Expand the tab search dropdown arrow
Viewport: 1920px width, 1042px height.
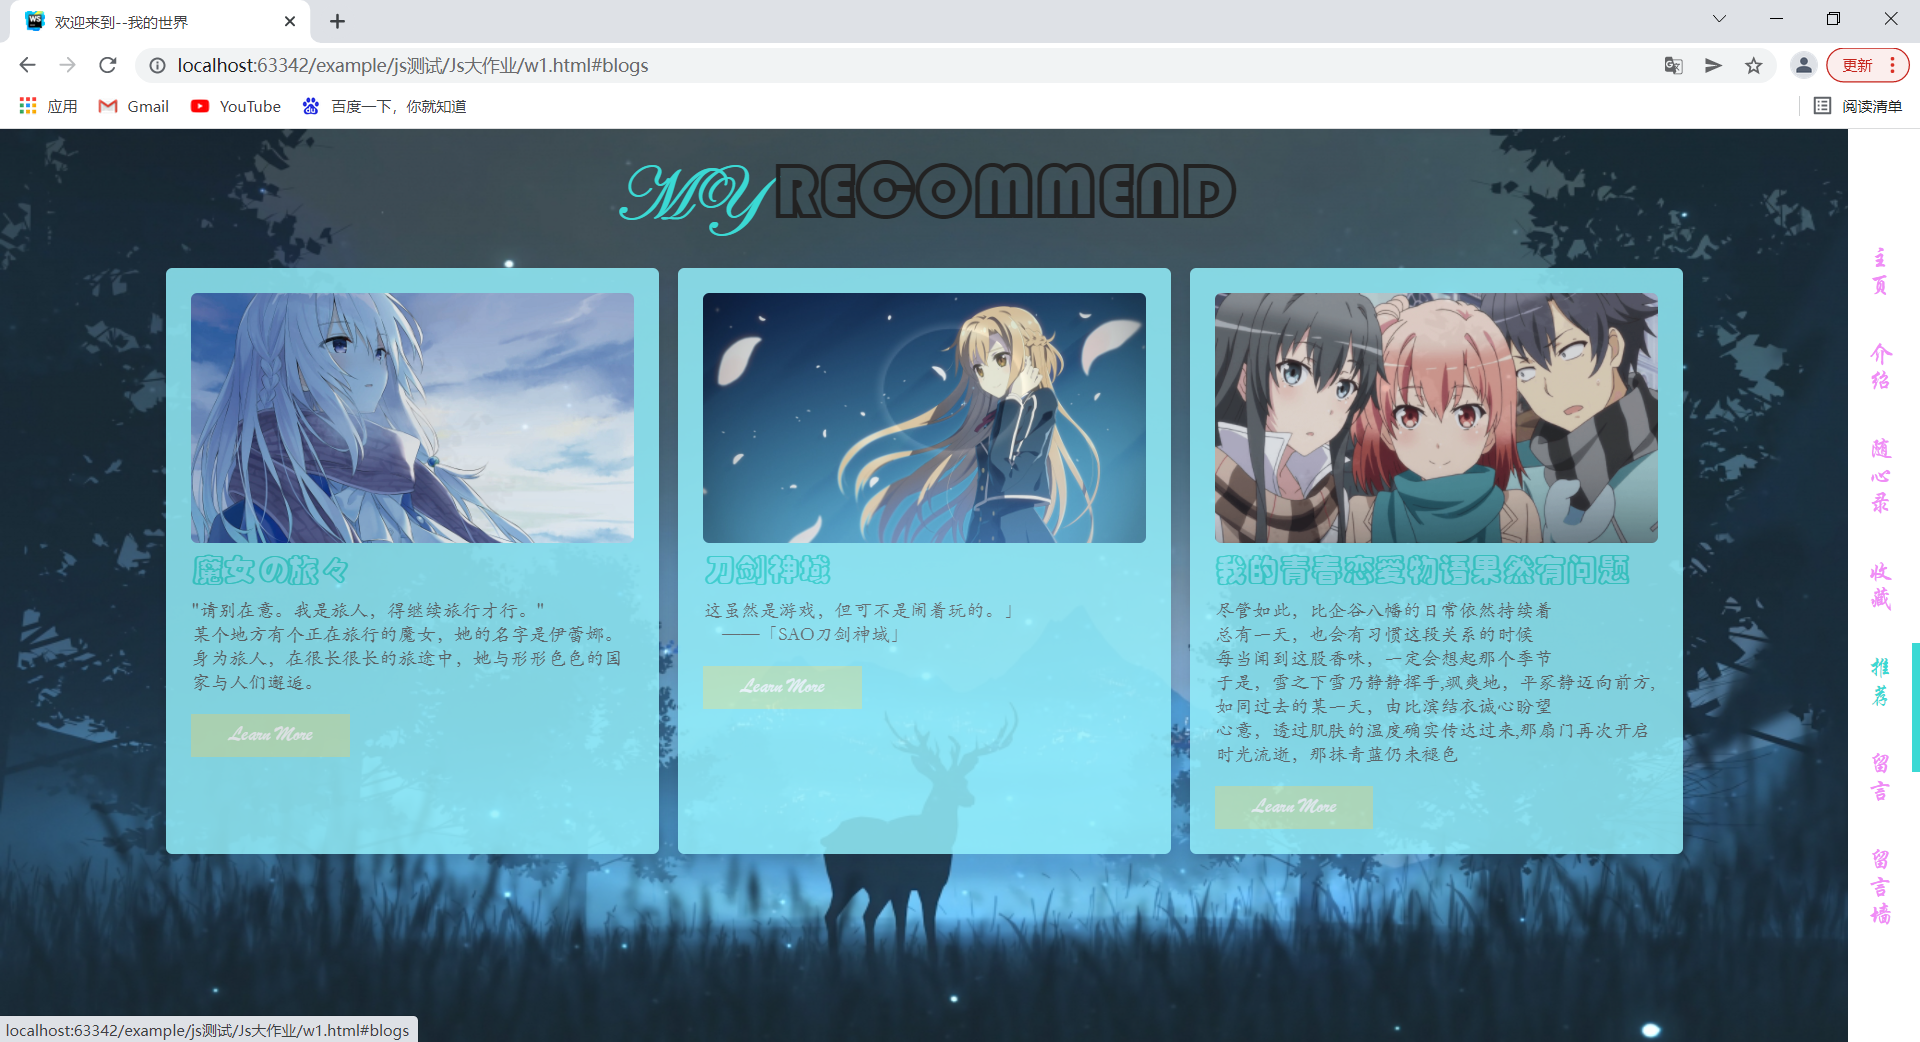tap(1719, 19)
